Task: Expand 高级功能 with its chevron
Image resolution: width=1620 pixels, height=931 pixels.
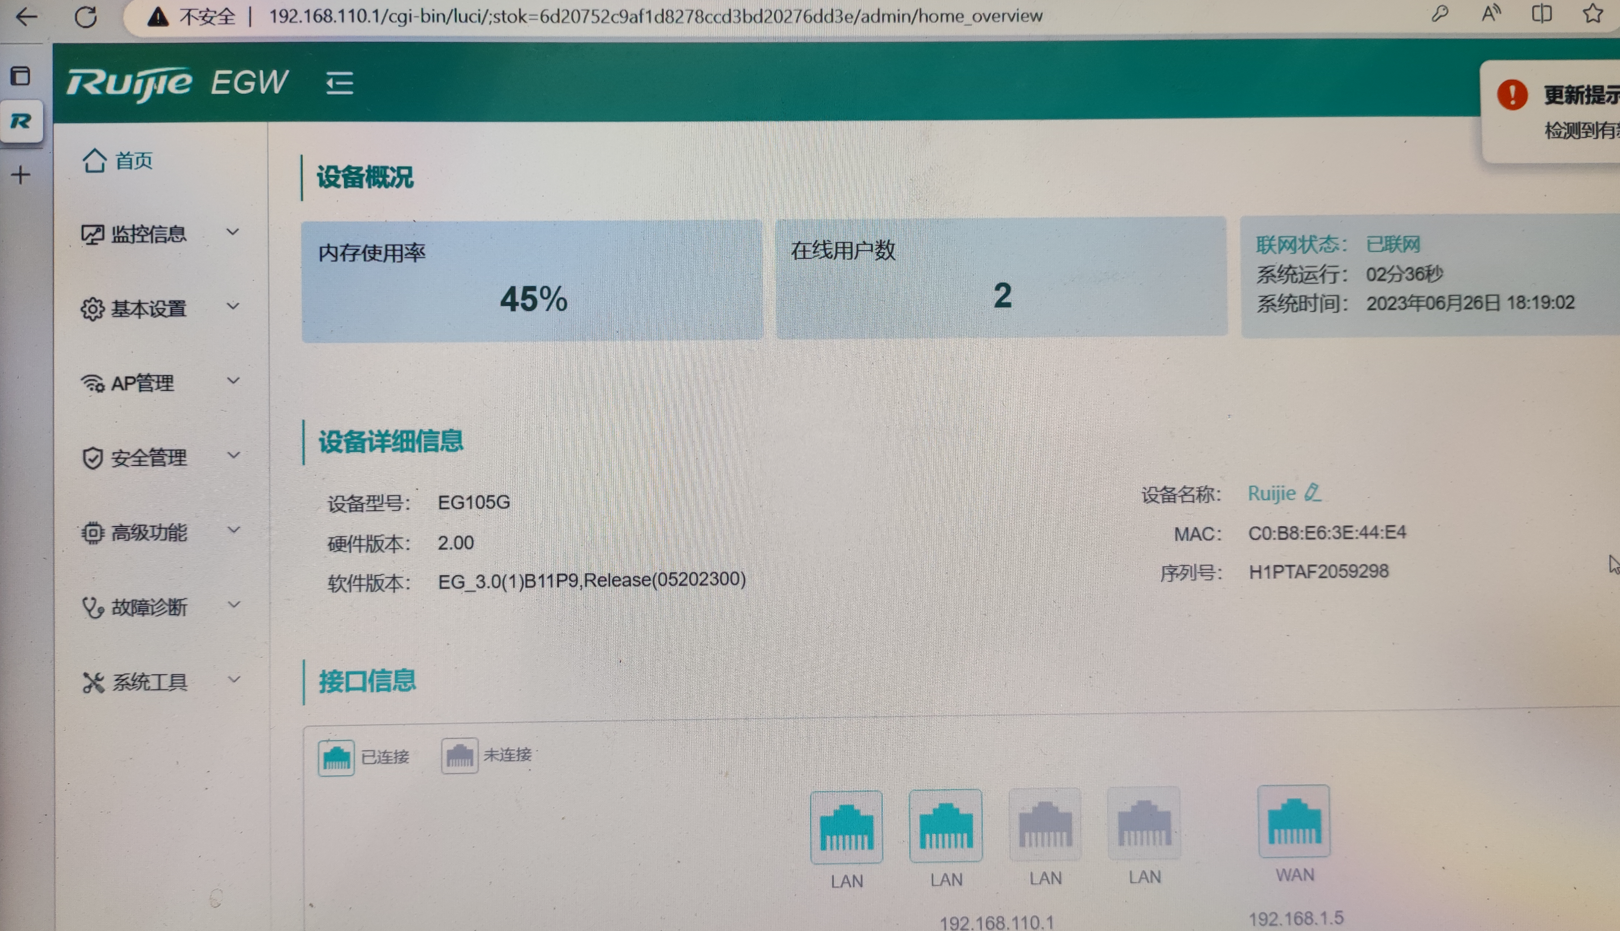Action: click(233, 530)
